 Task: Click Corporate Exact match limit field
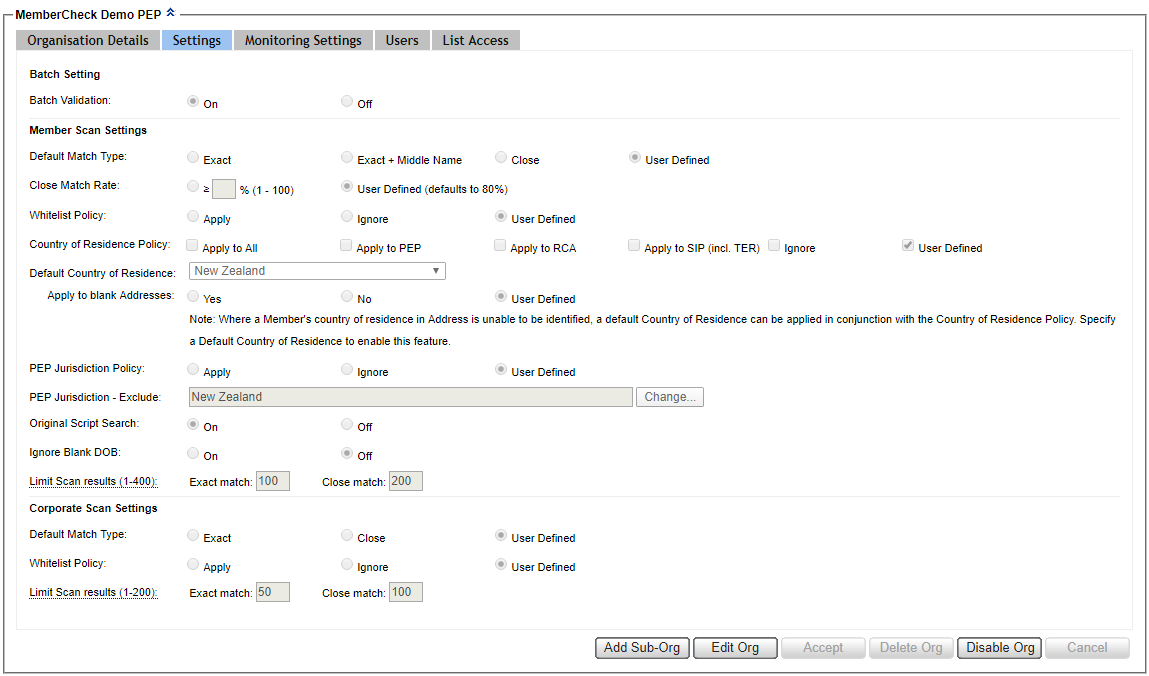273,592
